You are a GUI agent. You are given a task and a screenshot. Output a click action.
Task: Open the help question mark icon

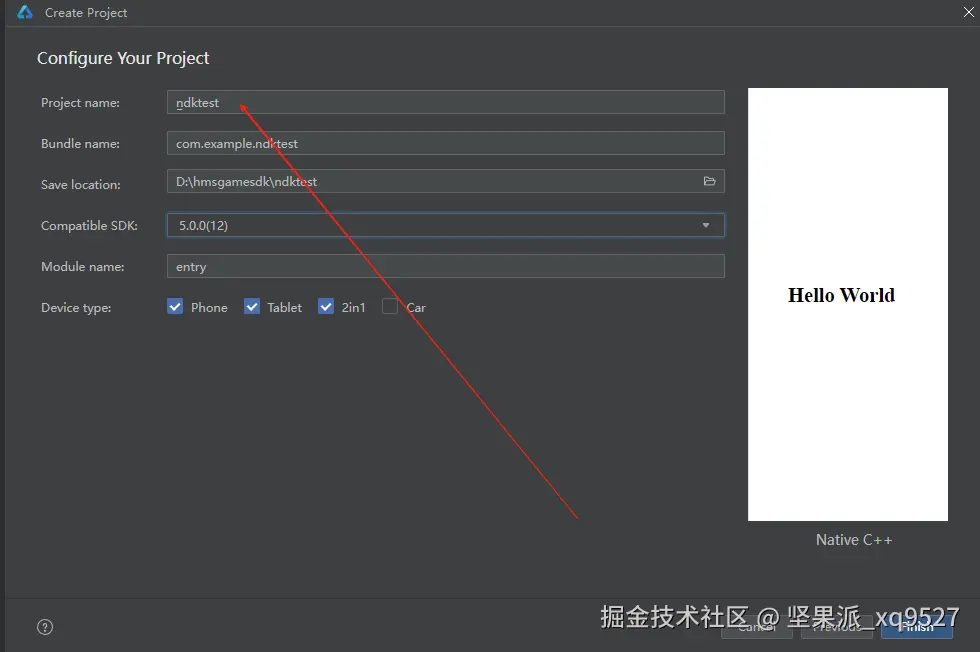(x=45, y=627)
